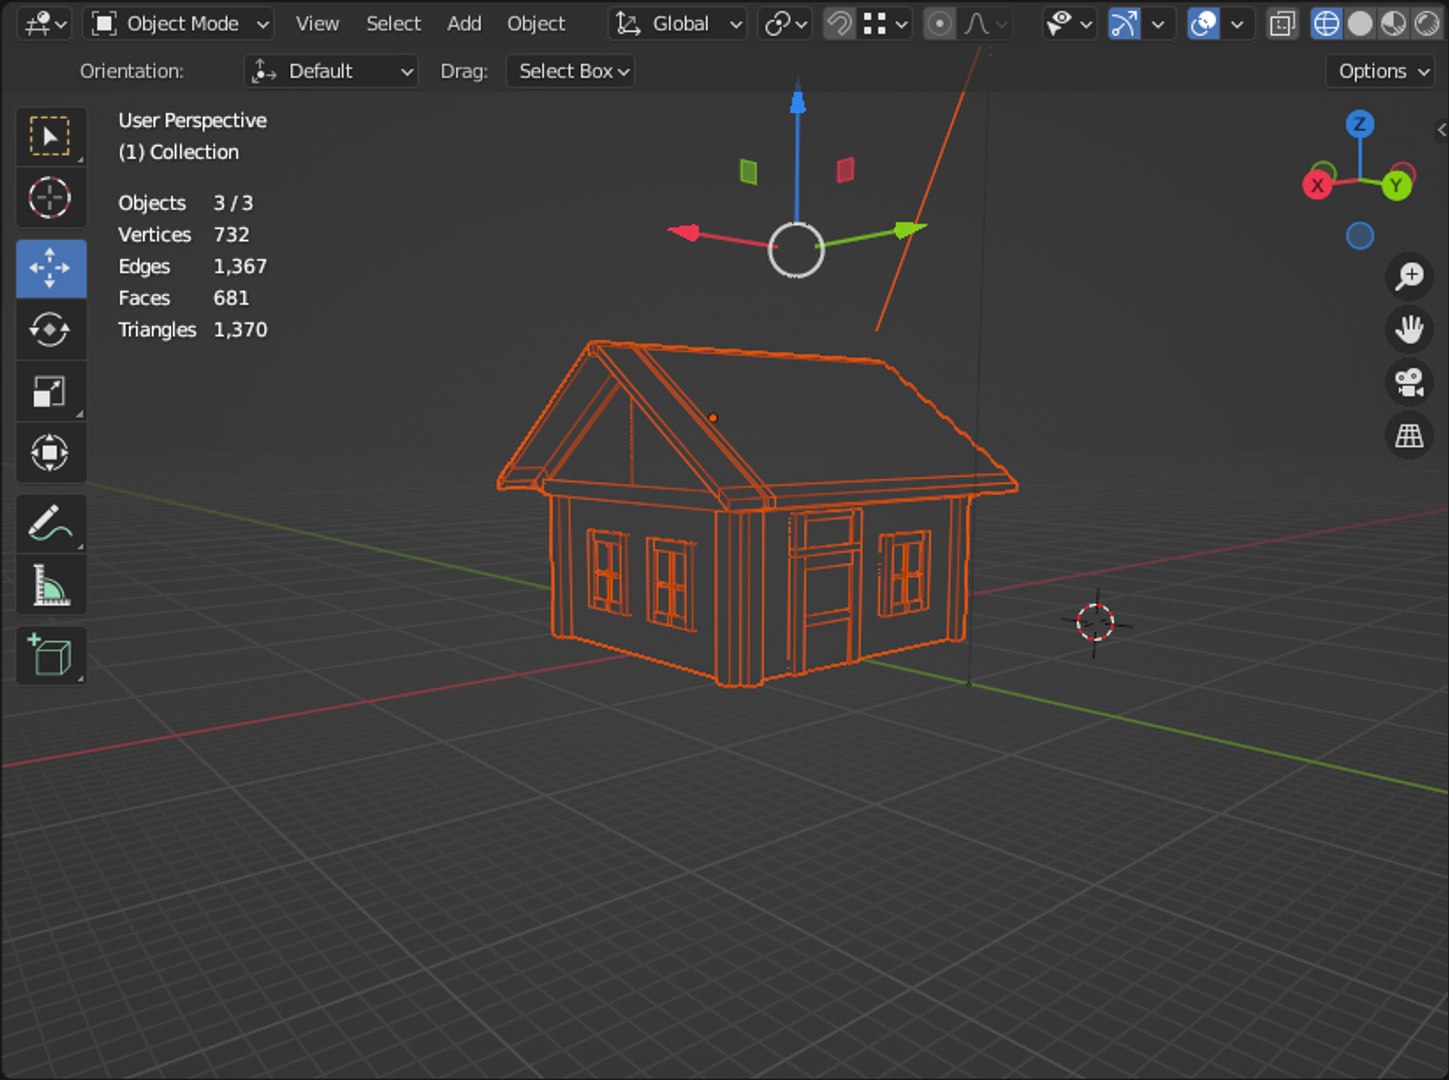
Task: Choose the Add Cube tool
Action: tap(50, 656)
